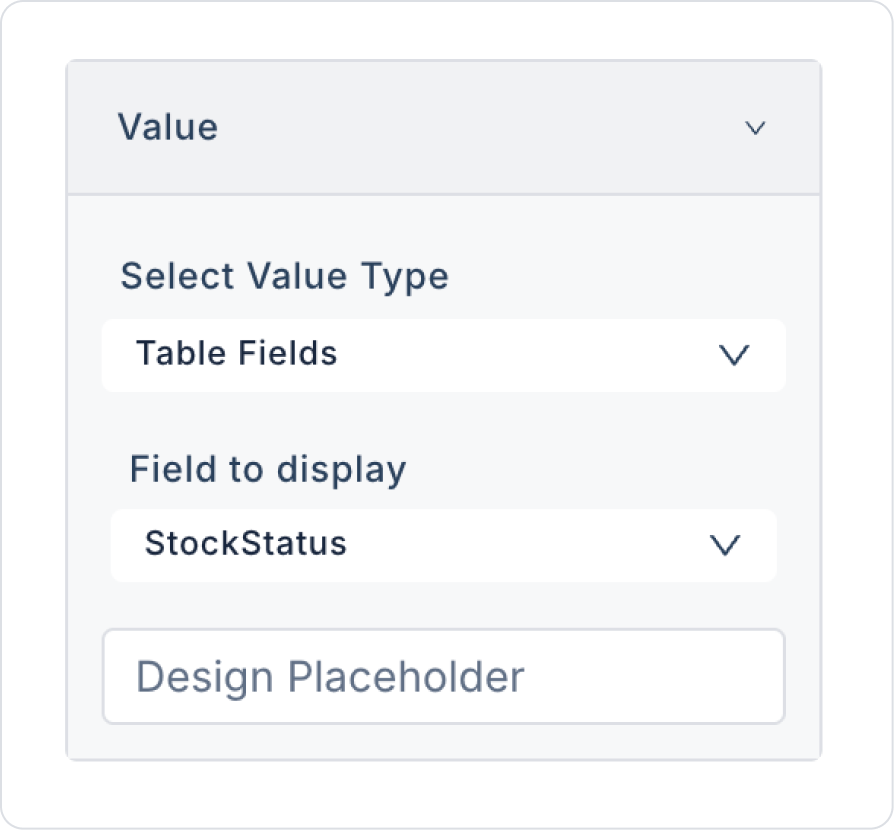The width and height of the screenshot is (894, 830).
Task: Change the displayed field from StockStatus
Action: 443,545
